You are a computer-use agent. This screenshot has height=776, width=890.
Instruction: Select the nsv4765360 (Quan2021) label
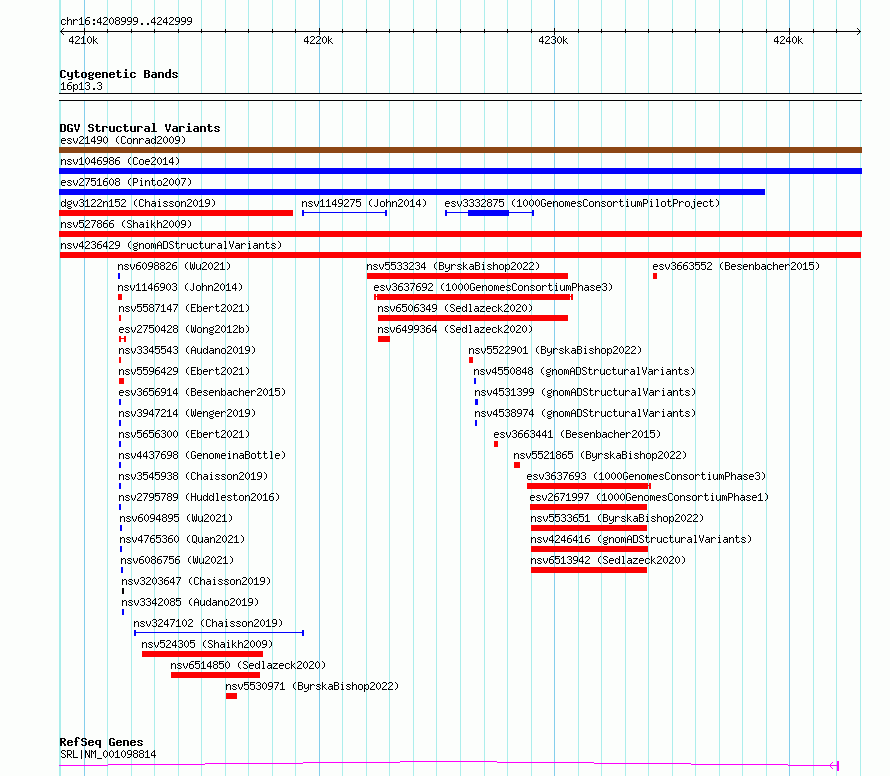click(182, 539)
